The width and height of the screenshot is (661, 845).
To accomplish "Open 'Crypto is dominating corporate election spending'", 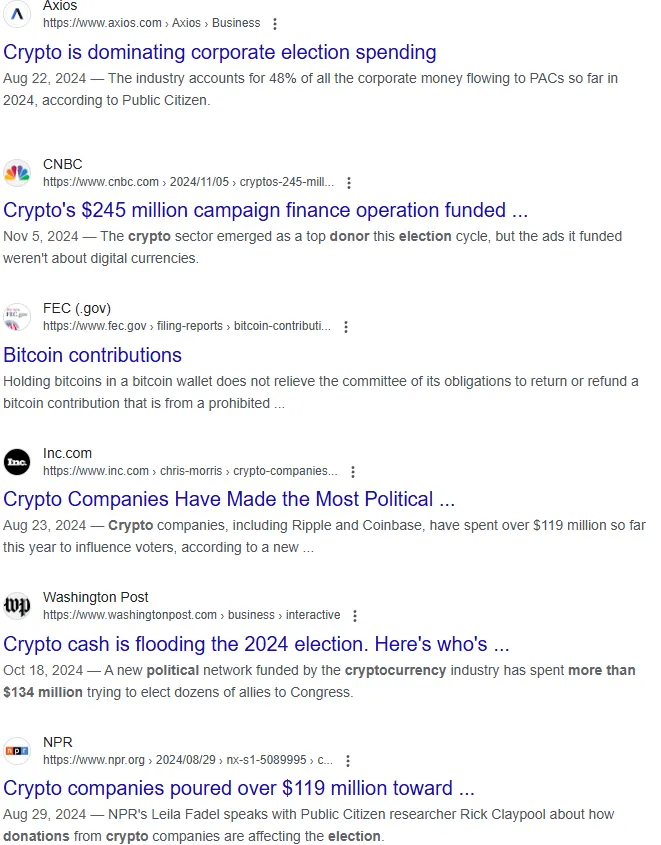I will pyautogui.click(x=220, y=52).
